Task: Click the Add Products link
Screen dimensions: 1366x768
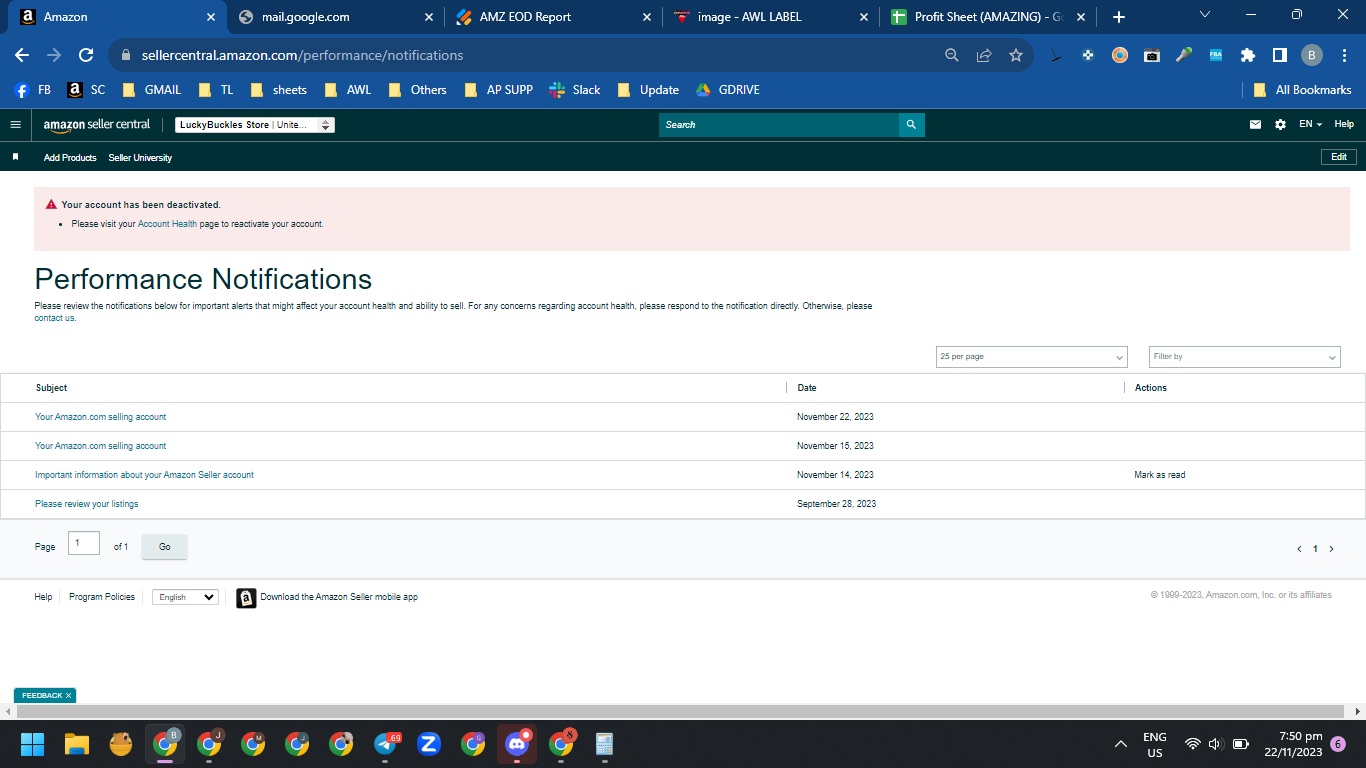Action: [x=70, y=158]
